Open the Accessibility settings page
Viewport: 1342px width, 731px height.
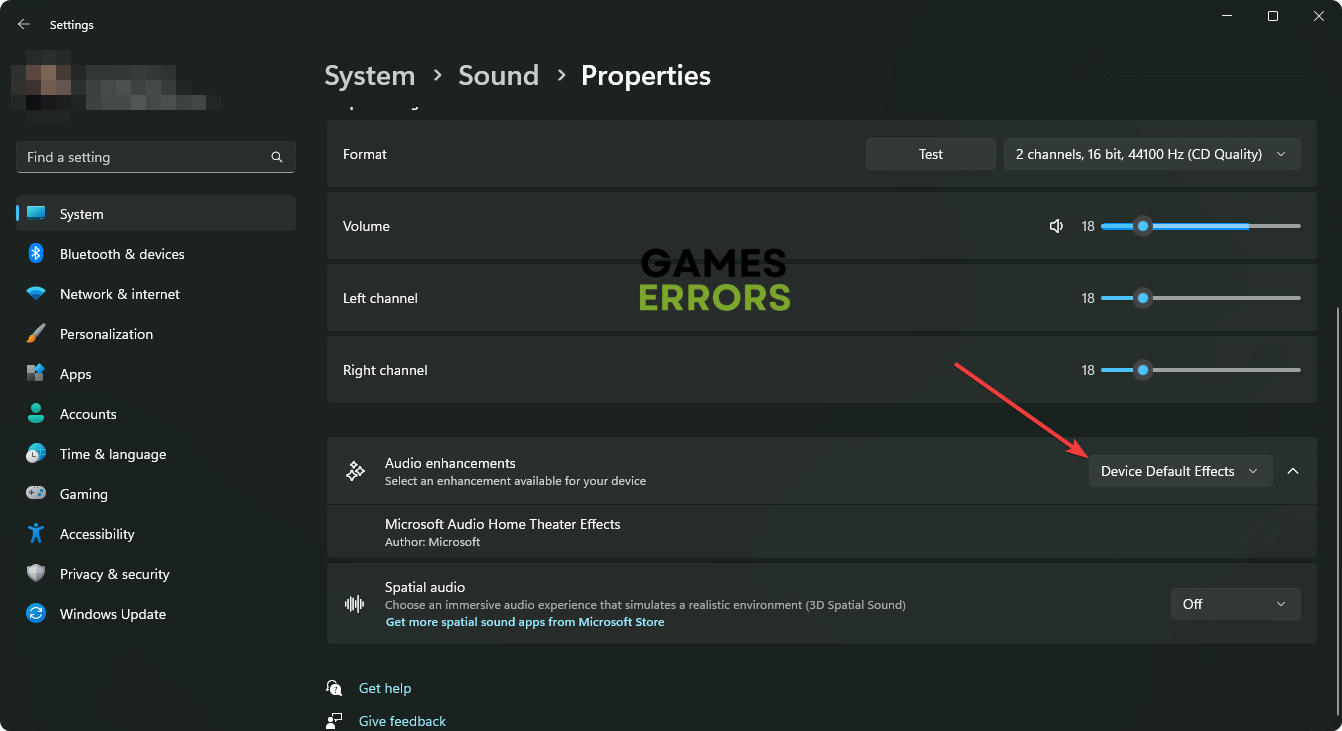[x=96, y=534]
